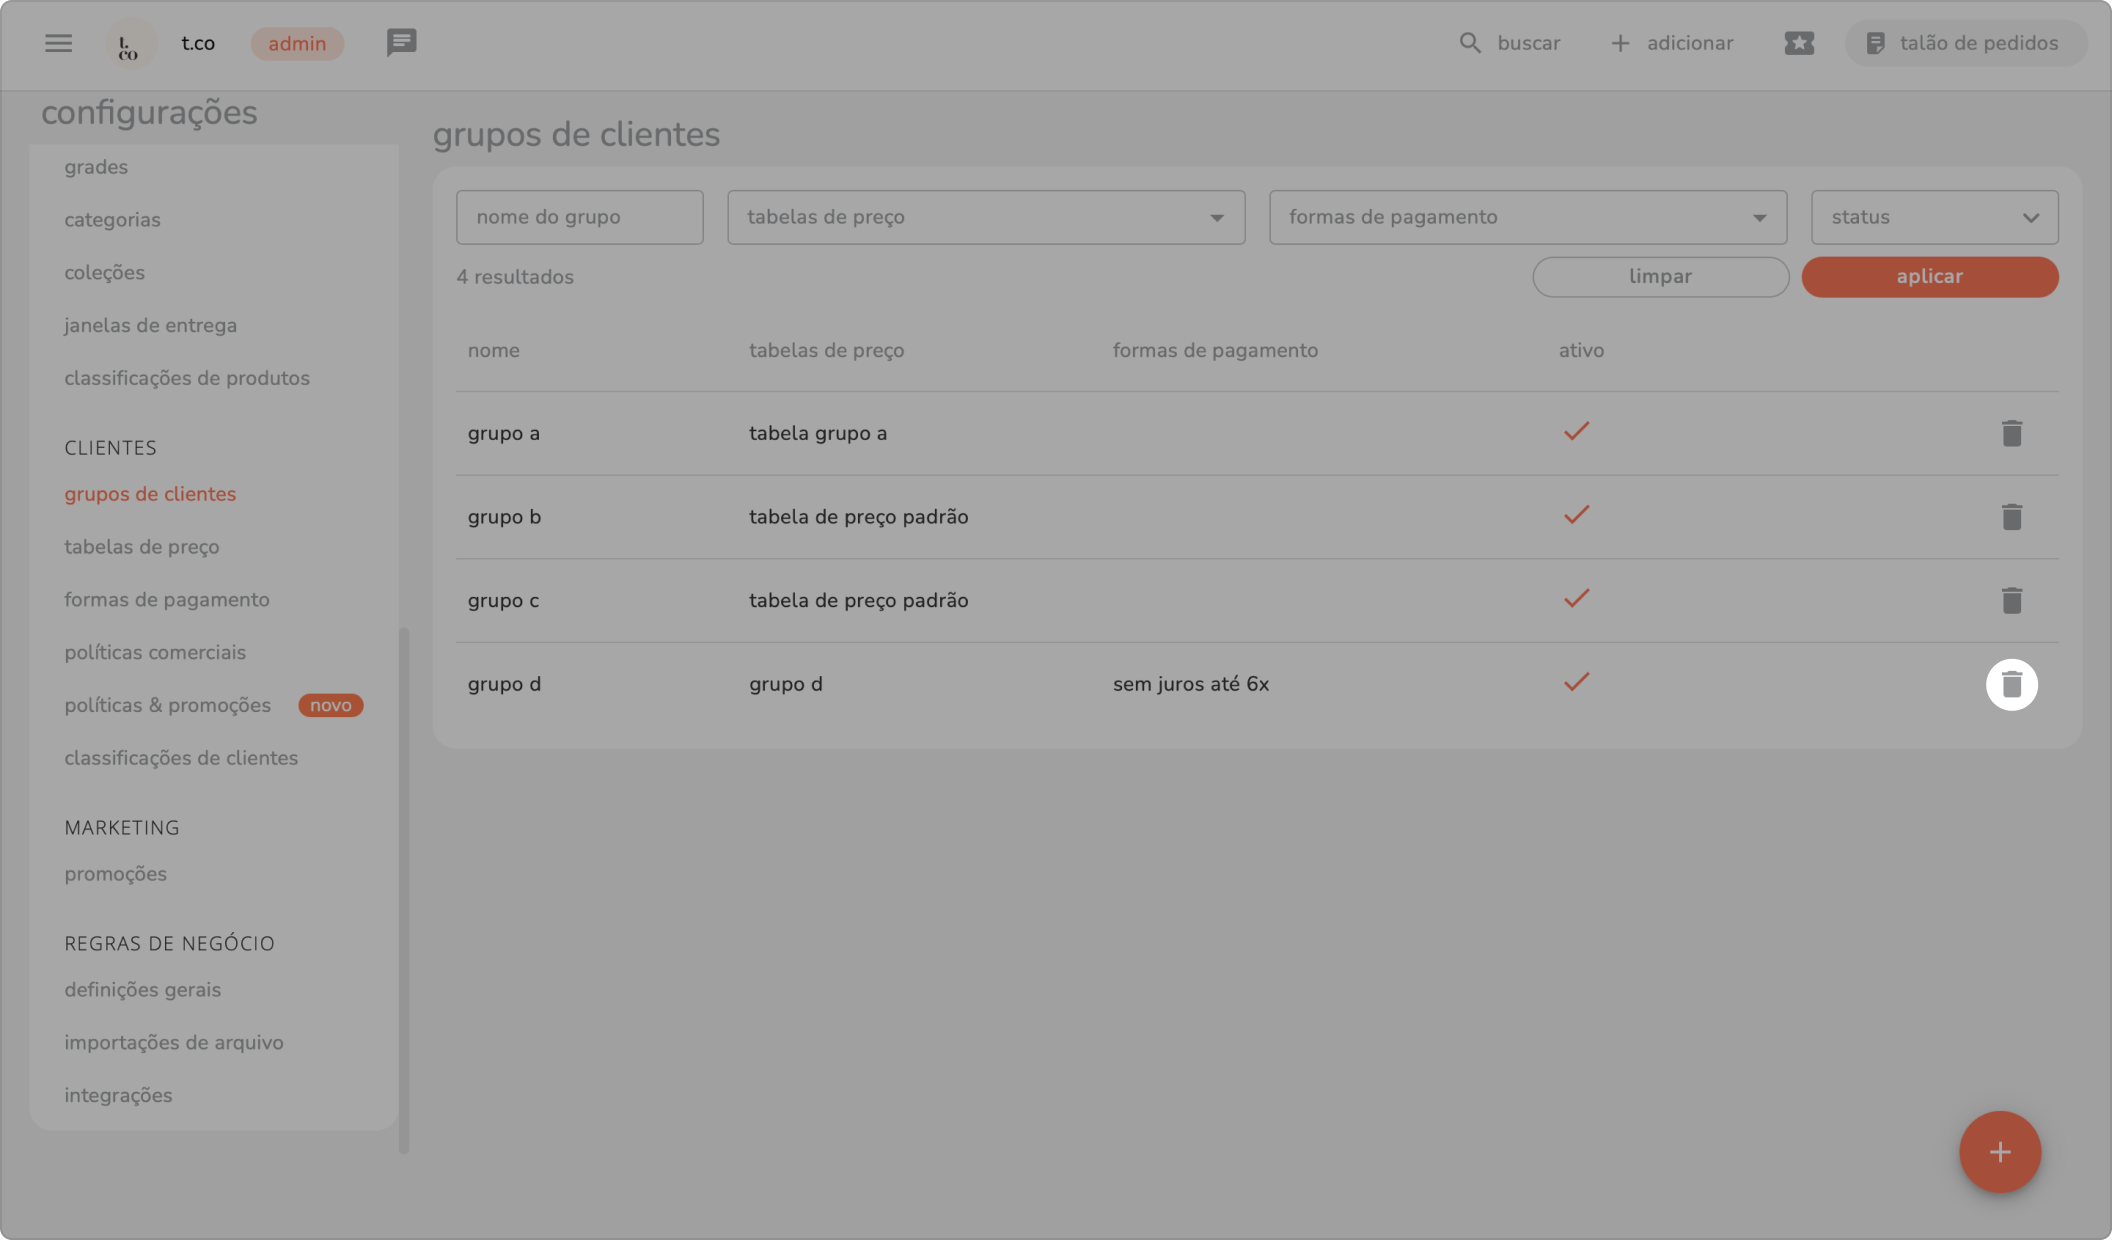Expand the formas de pagamento filter dropdown

(1527, 217)
